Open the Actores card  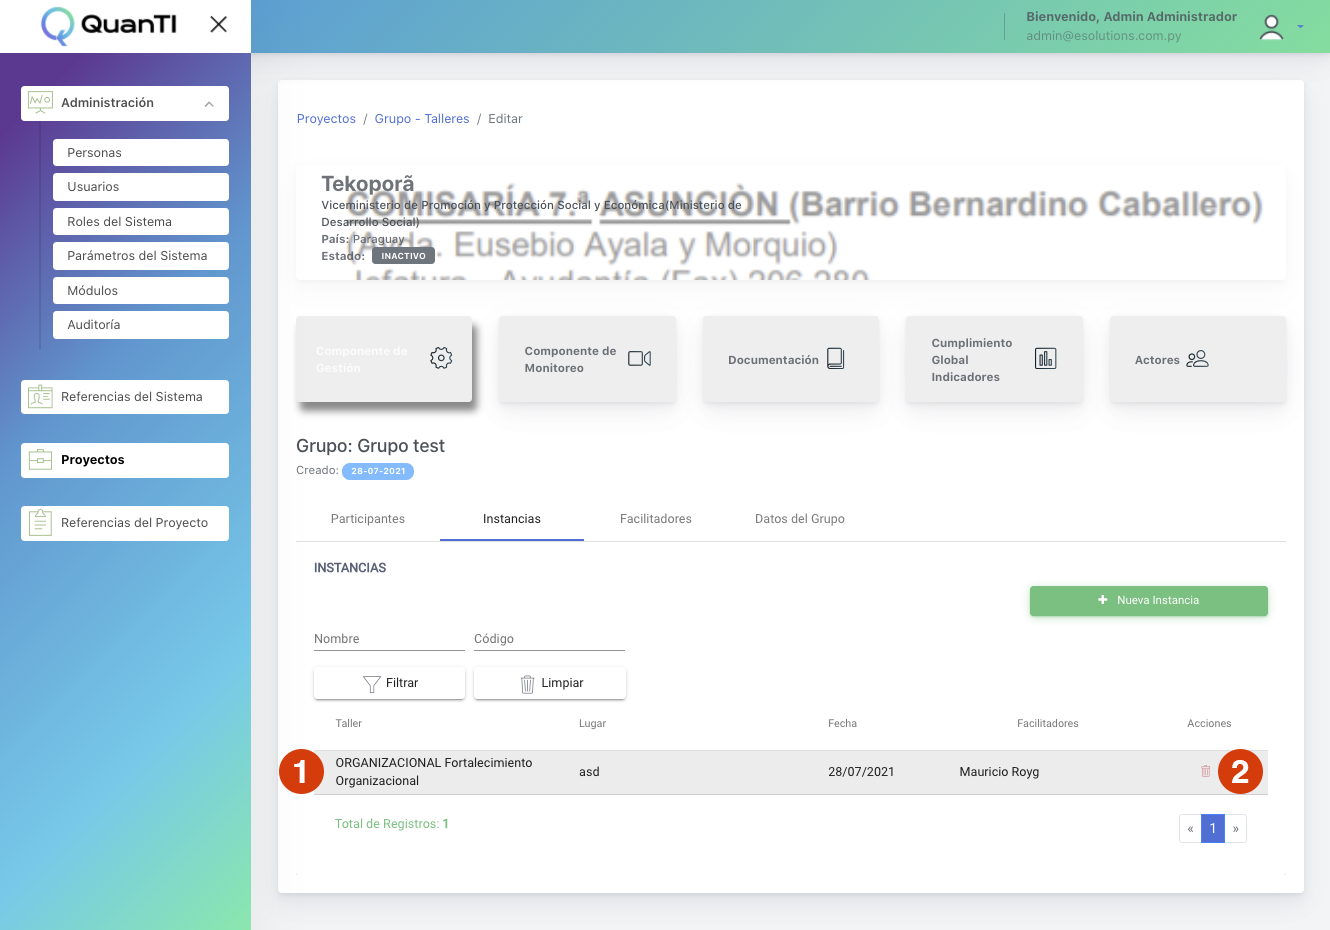click(x=1198, y=359)
